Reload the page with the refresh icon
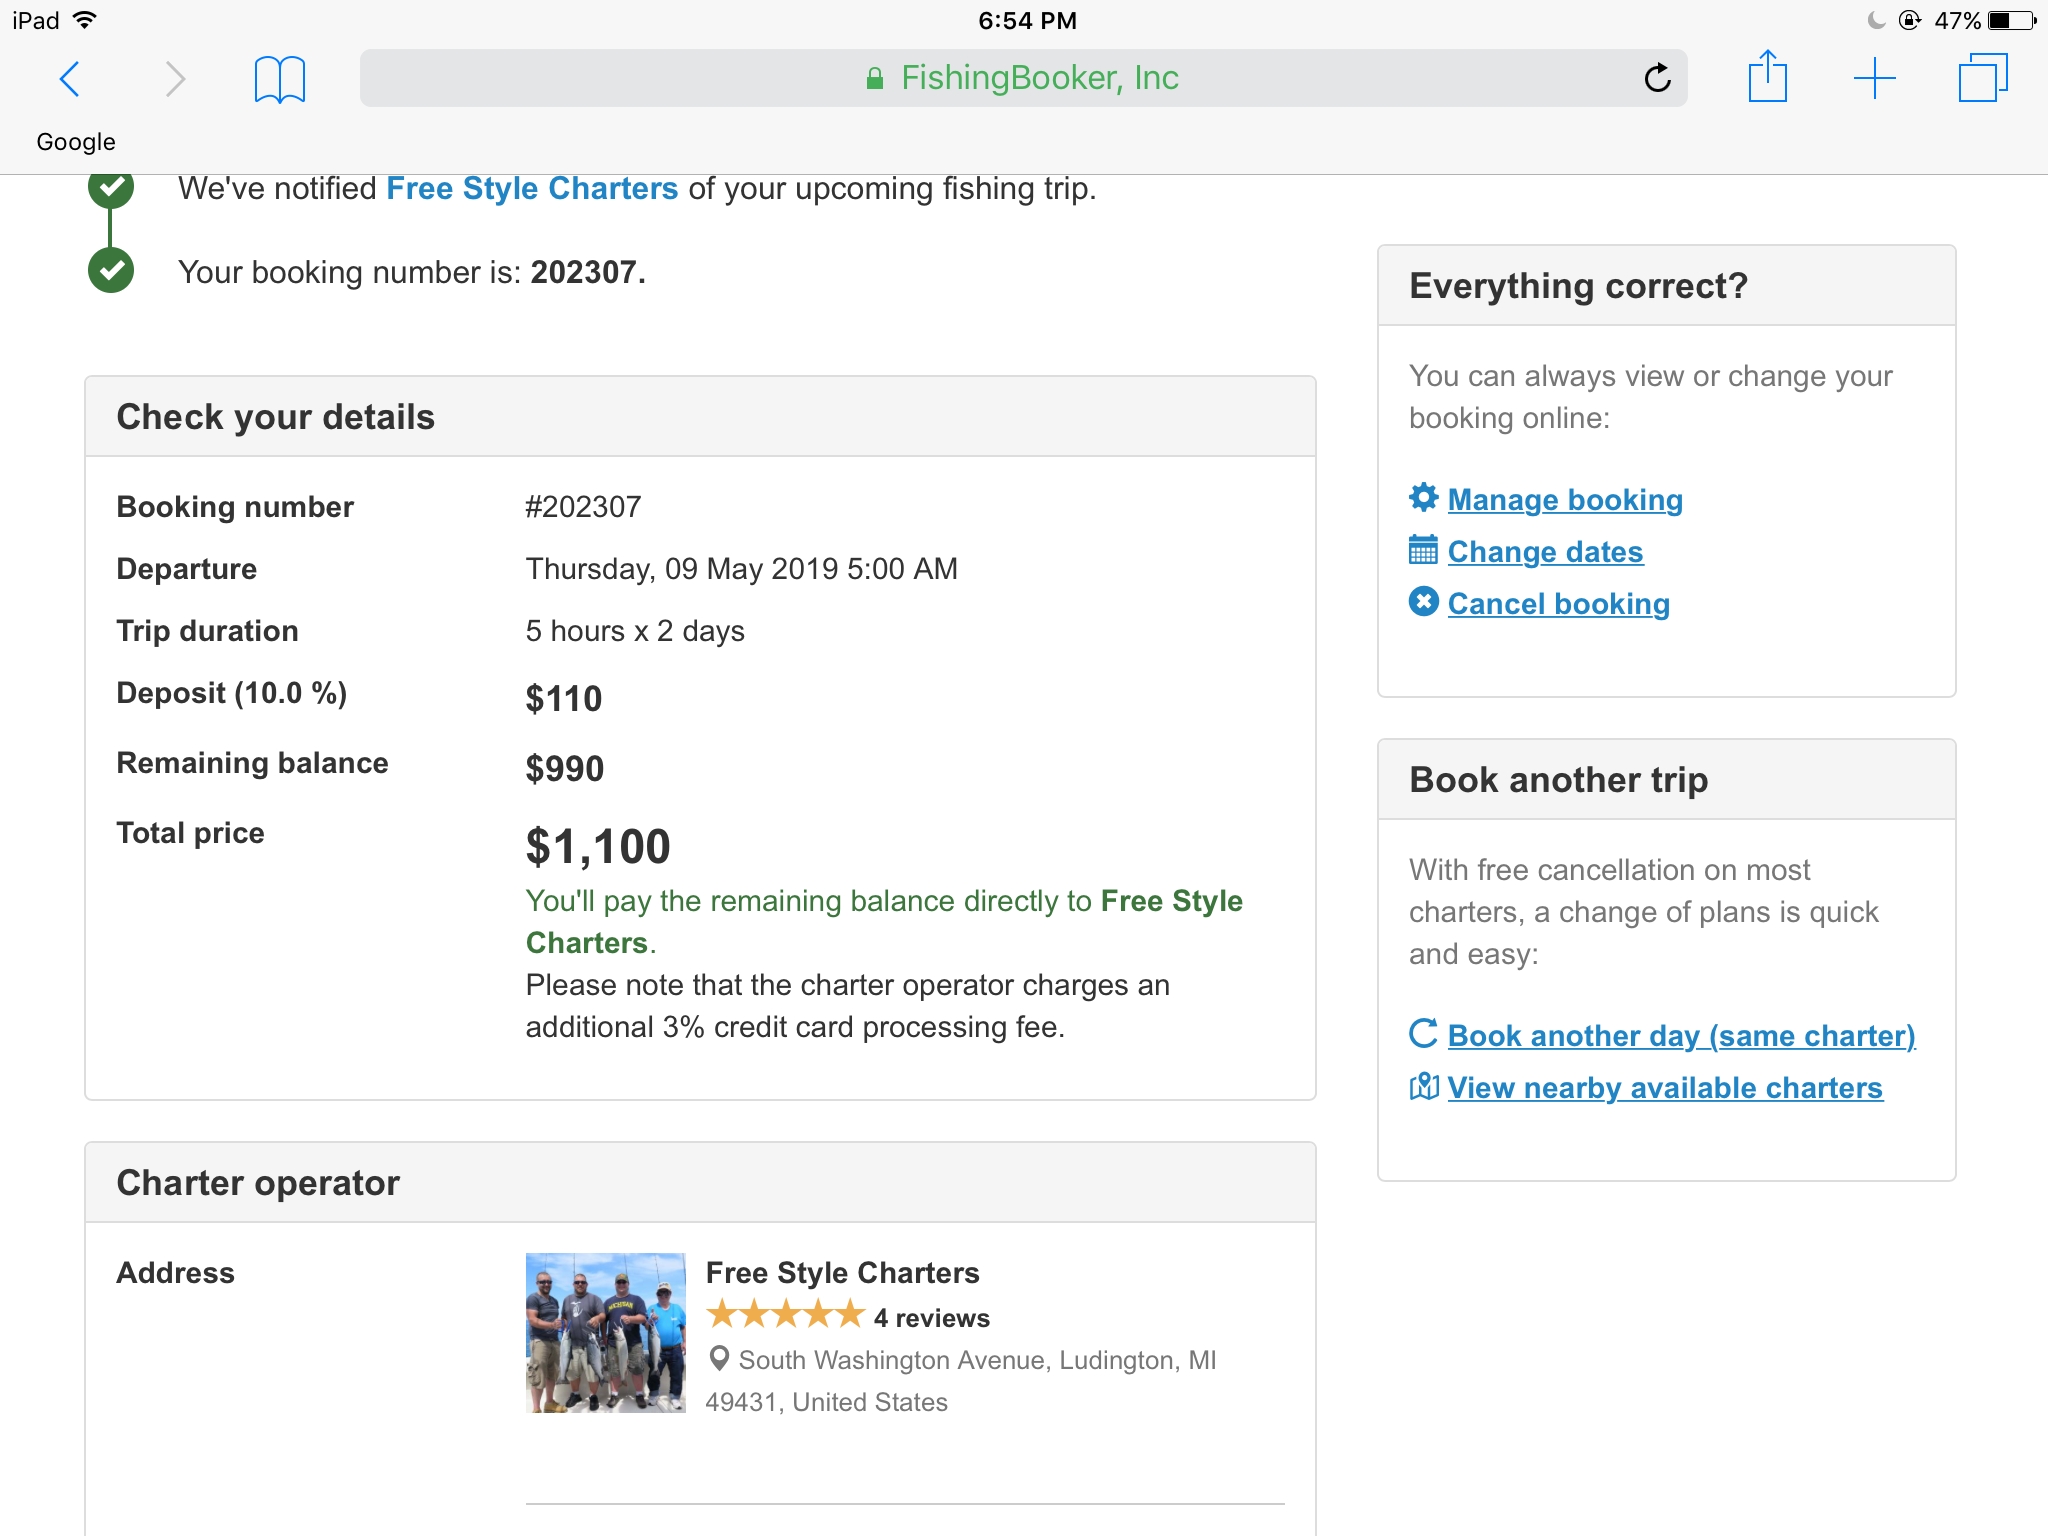Viewport: 2048px width, 1536px height. click(1657, 77)
